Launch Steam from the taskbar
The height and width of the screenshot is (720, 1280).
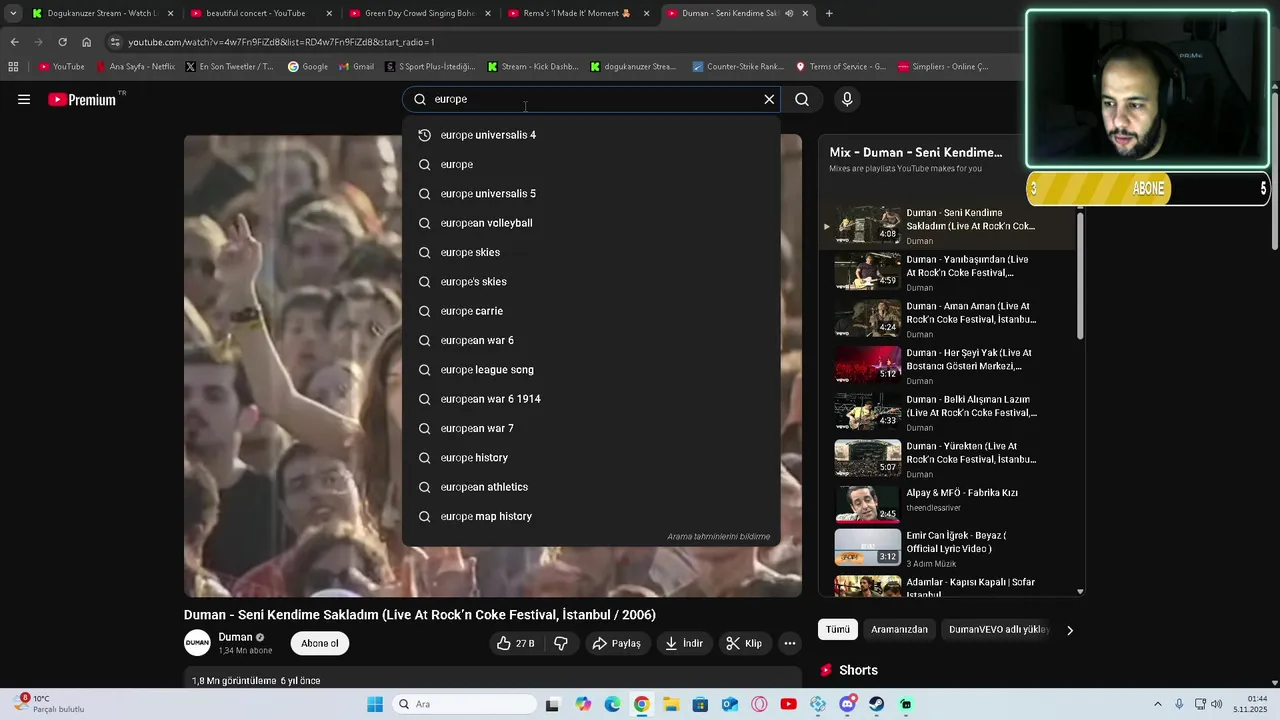click(x=877, y=704)
